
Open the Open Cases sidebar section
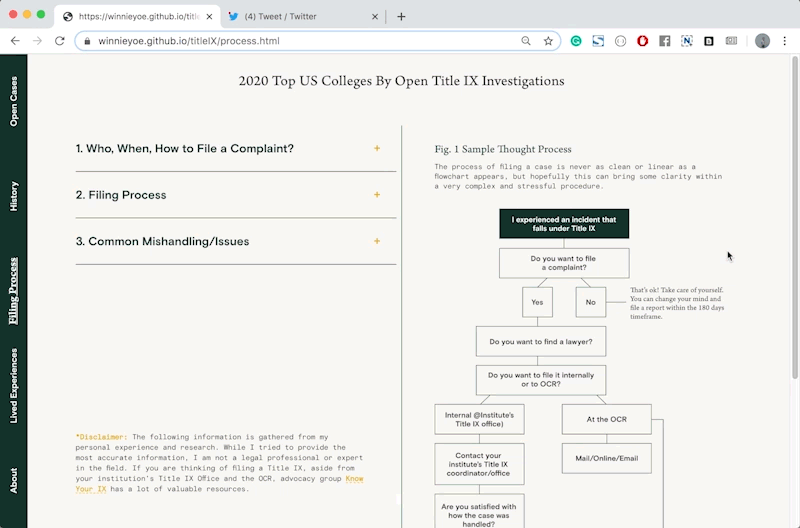(x=14, y=101)
